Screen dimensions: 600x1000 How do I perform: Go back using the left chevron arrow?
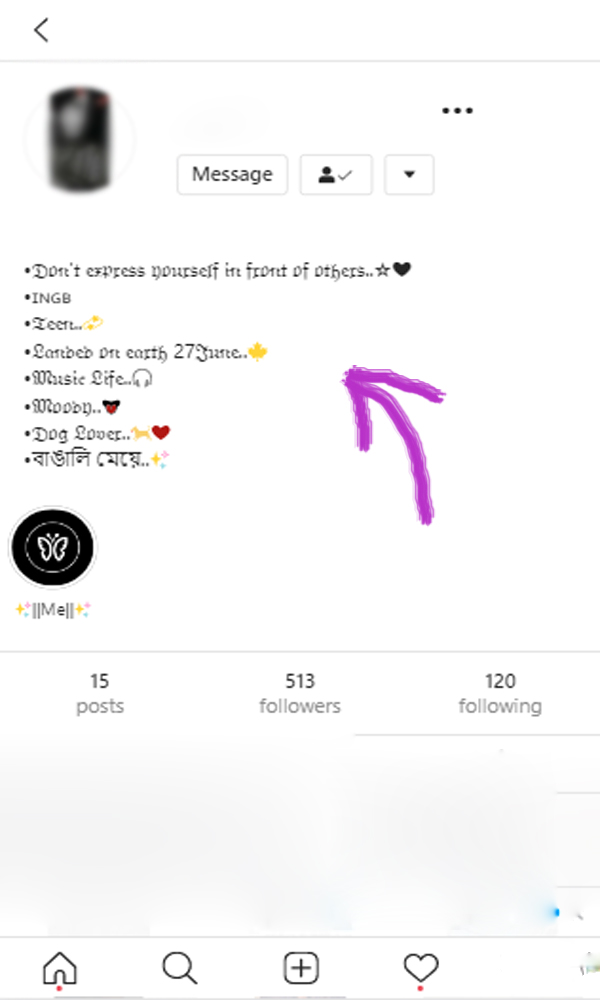(41, 30)
